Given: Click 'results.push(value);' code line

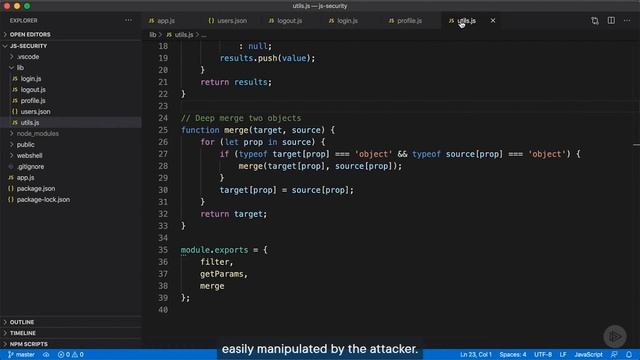Looking at the screenshot, I should coord(267,58).
